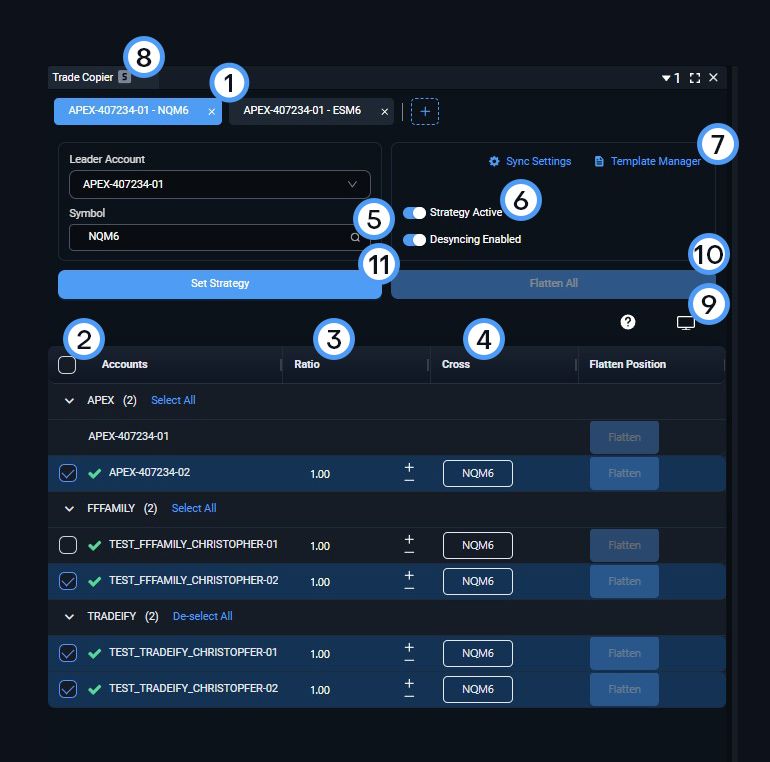The width and height of the screenshot is (770, 762).
Task: Increase ratio for TEST_FFFAMILY_CHRISTOPHER-01
Action: click(x=409, y=539)
